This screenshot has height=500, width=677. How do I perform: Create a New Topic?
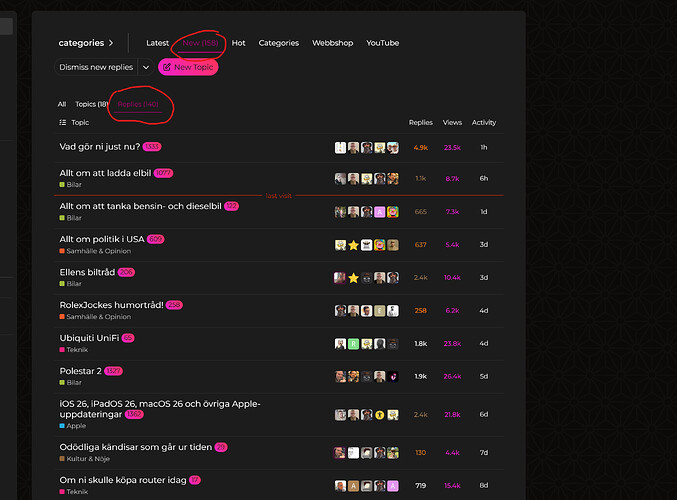click(x=188, y=67)
